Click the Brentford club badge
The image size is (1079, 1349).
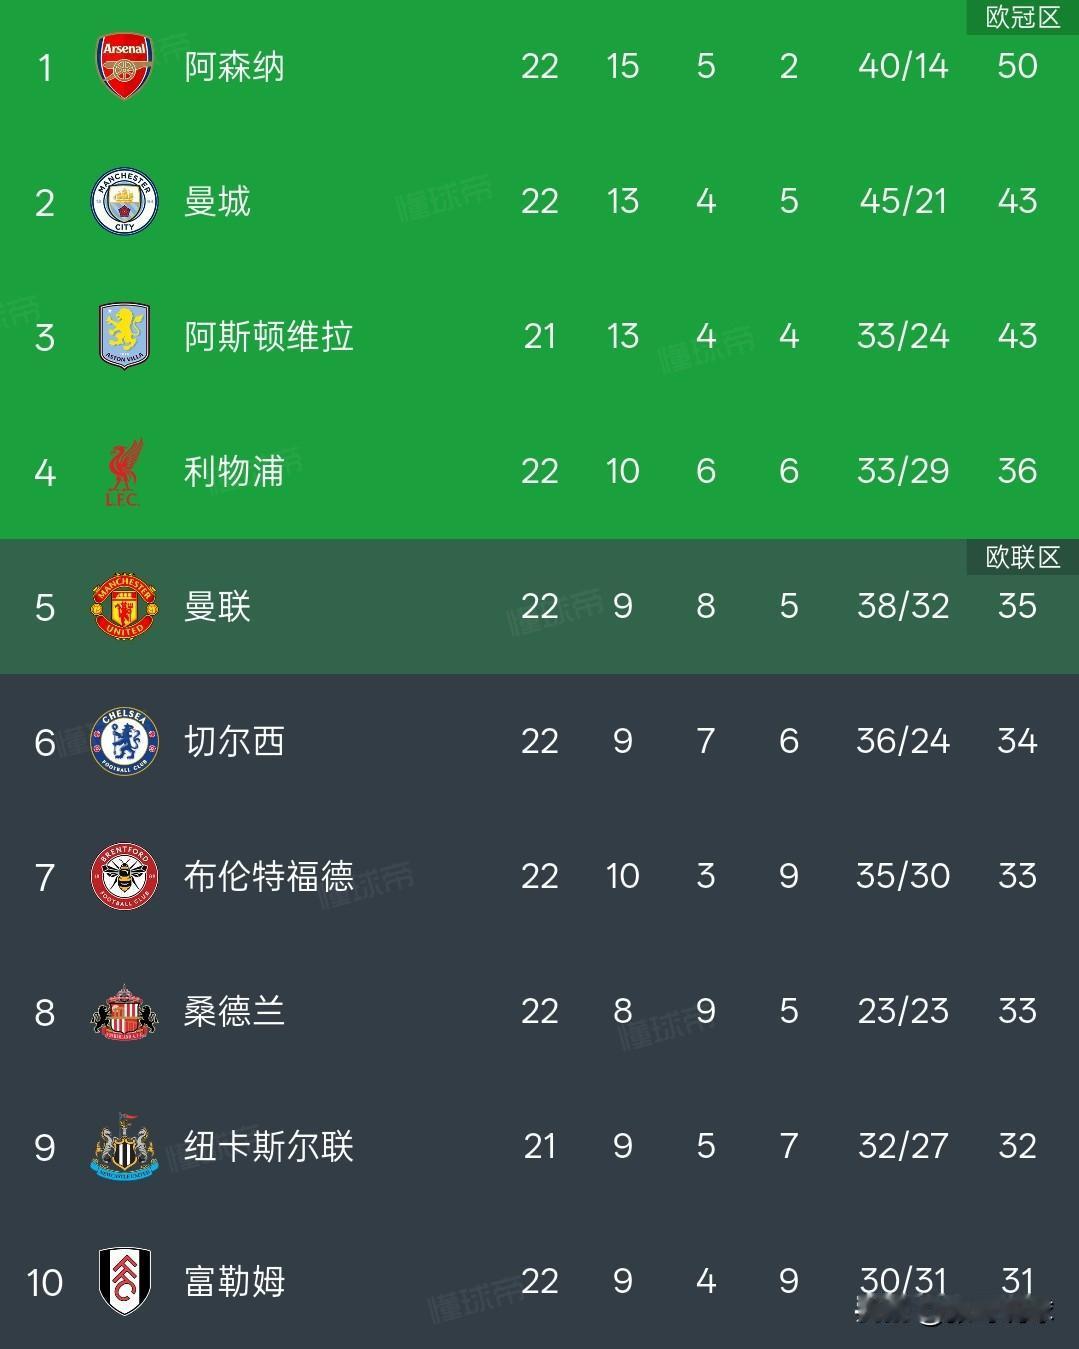[x=123, y=876]
